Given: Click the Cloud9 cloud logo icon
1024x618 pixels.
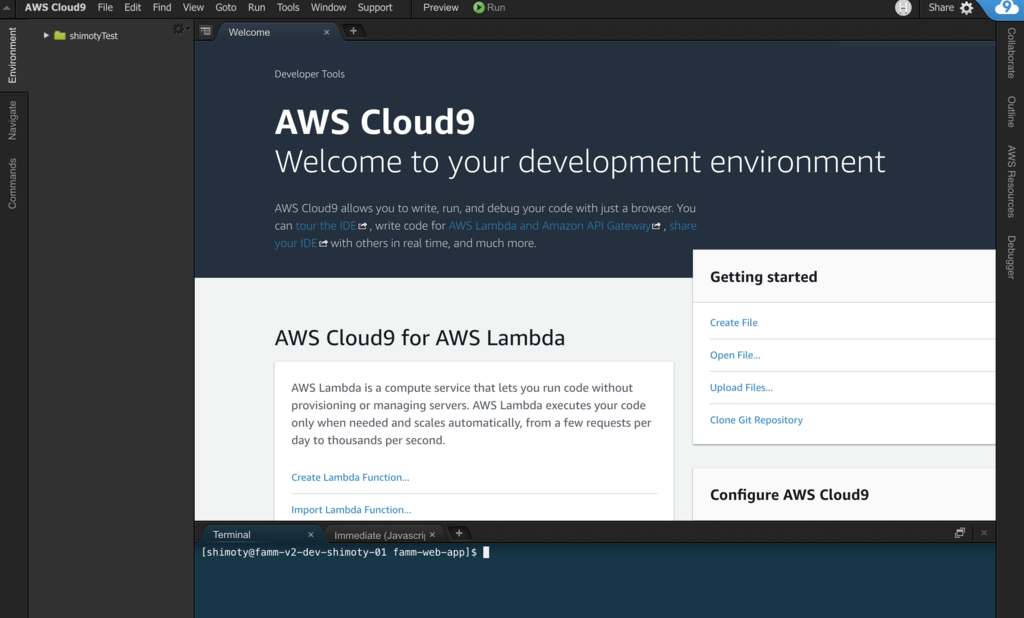Looking at the screenshot, I should point(1005,9).
